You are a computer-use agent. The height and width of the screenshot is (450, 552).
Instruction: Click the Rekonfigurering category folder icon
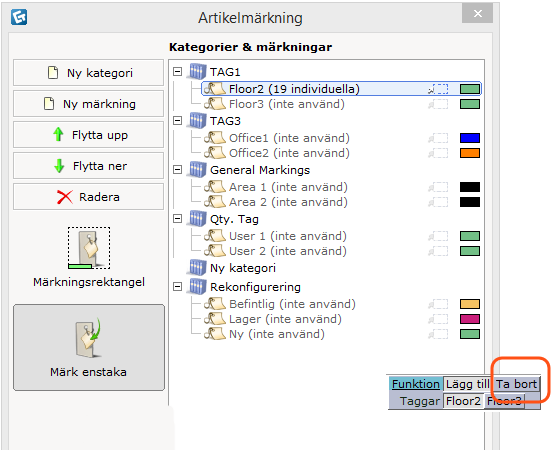tap(197, 287)
